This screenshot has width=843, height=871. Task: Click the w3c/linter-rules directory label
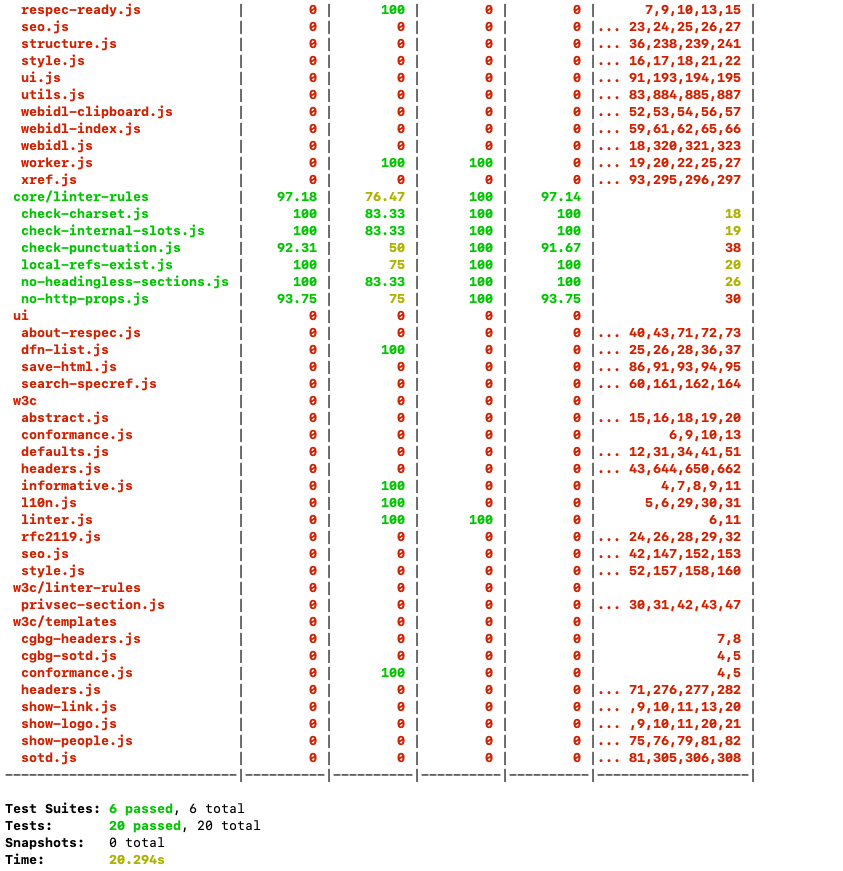77,588
